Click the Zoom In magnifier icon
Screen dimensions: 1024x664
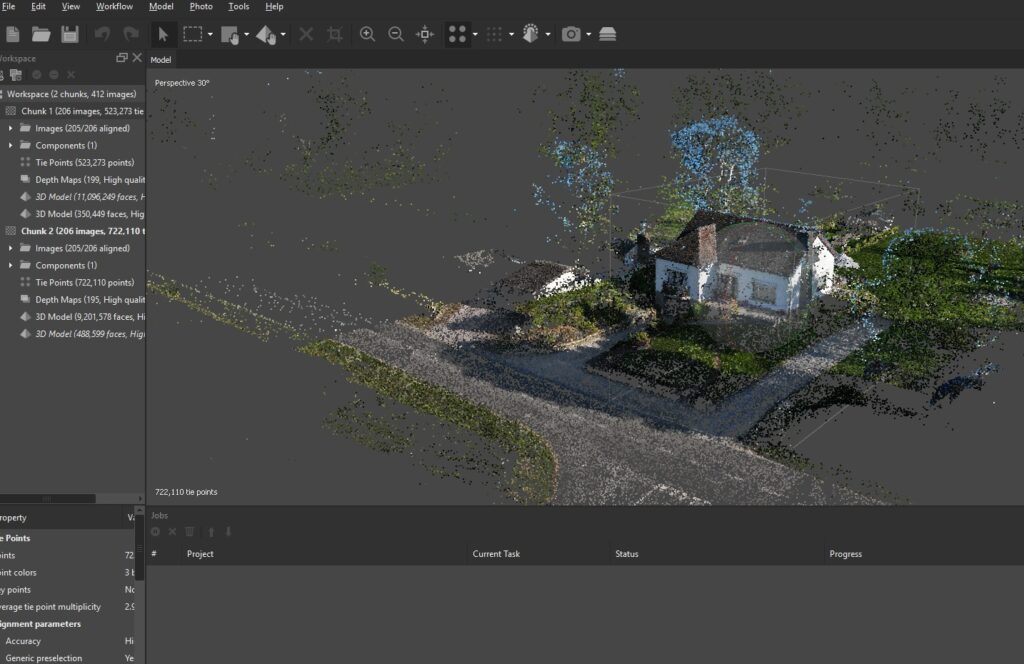[367, 34]
